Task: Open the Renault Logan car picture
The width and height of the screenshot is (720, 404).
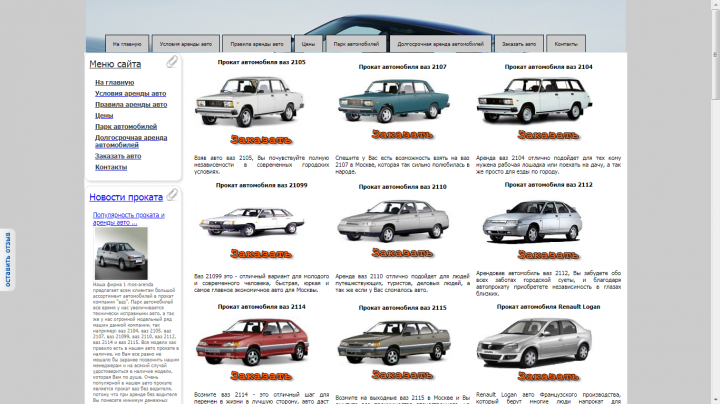Action: click(x=534, y=343)
